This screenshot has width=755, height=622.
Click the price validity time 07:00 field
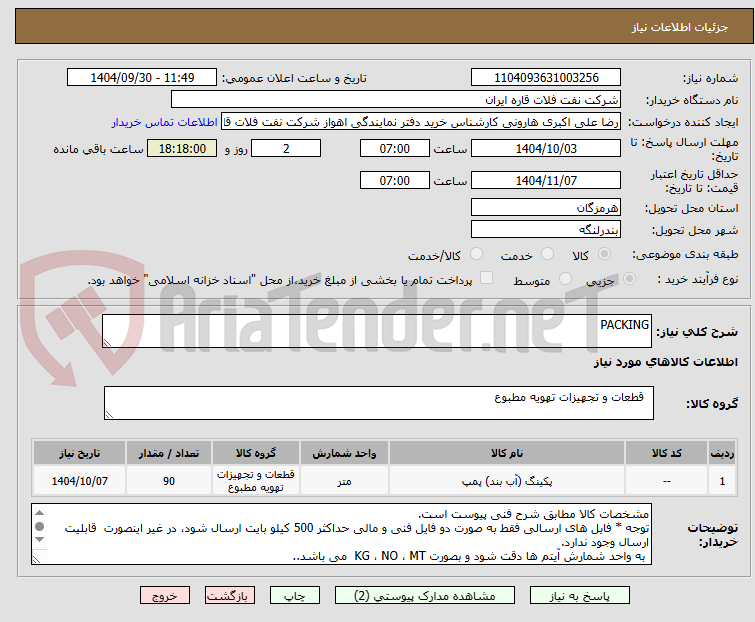394,180
